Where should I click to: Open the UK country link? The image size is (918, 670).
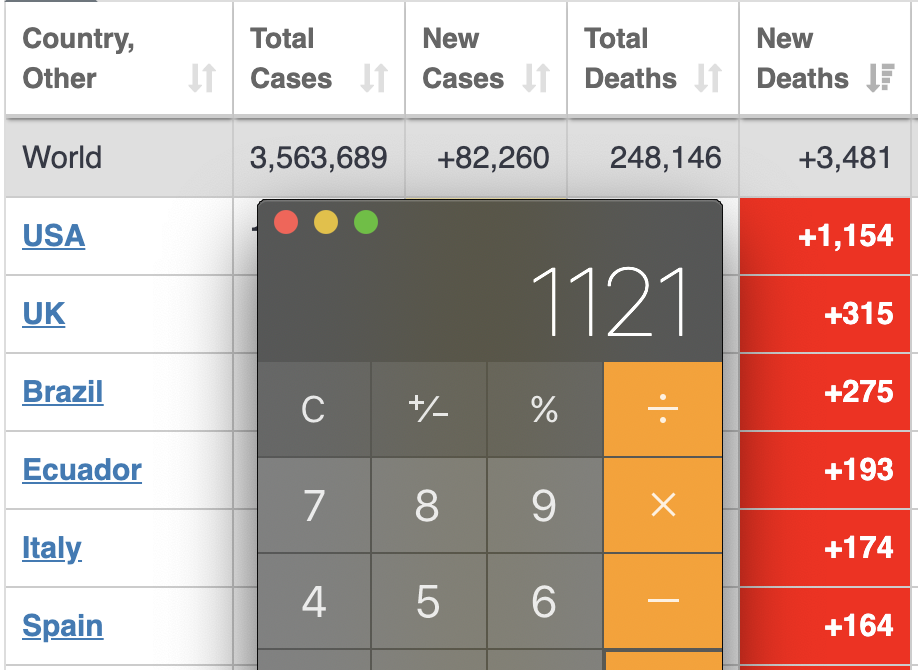point(44,314)
